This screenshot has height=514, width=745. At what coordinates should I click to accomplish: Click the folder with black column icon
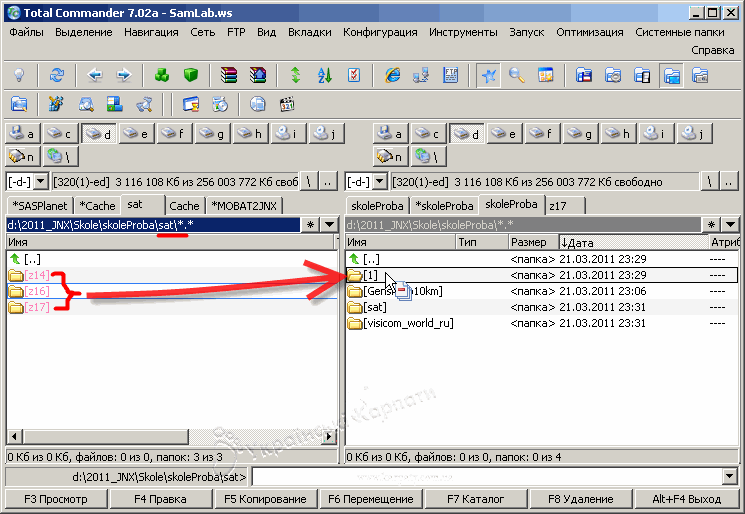pyautogui.click(x=642, y=75)
